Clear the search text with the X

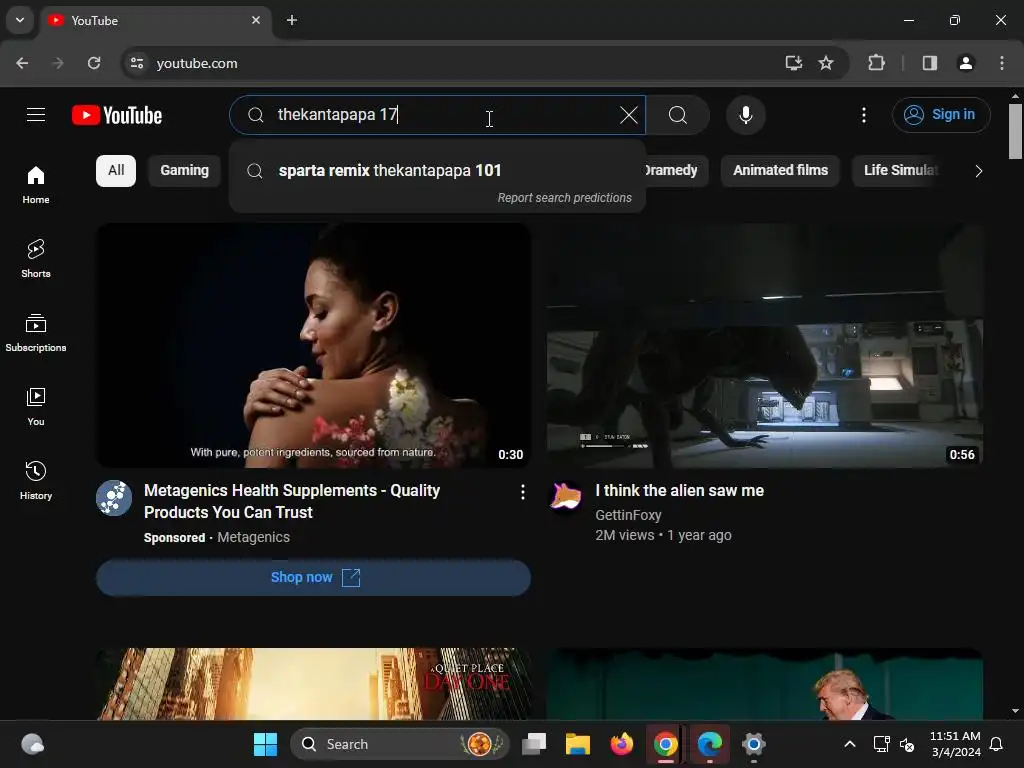[628, 115]
